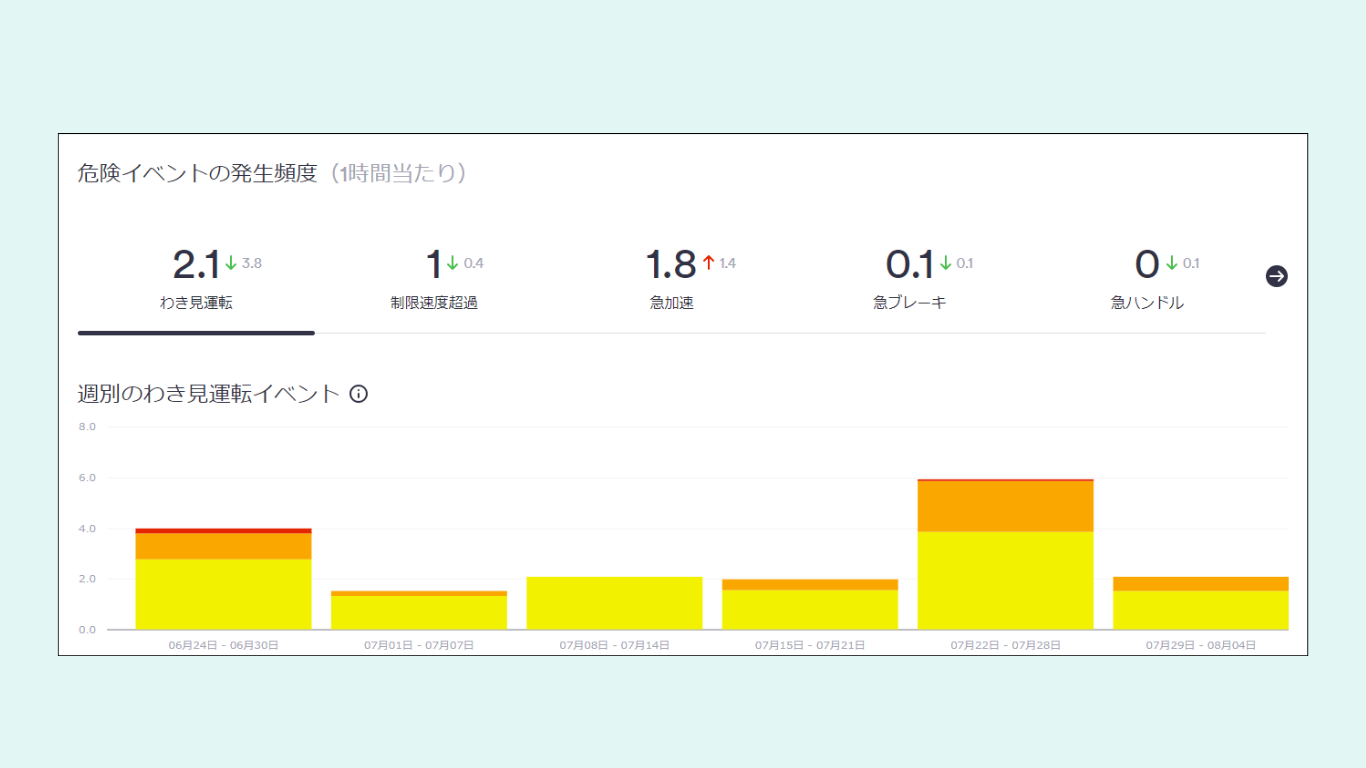Click the green down arrow beside 制限速度超過 value
The image size is (1366, 768).
[x=452, y=263]
